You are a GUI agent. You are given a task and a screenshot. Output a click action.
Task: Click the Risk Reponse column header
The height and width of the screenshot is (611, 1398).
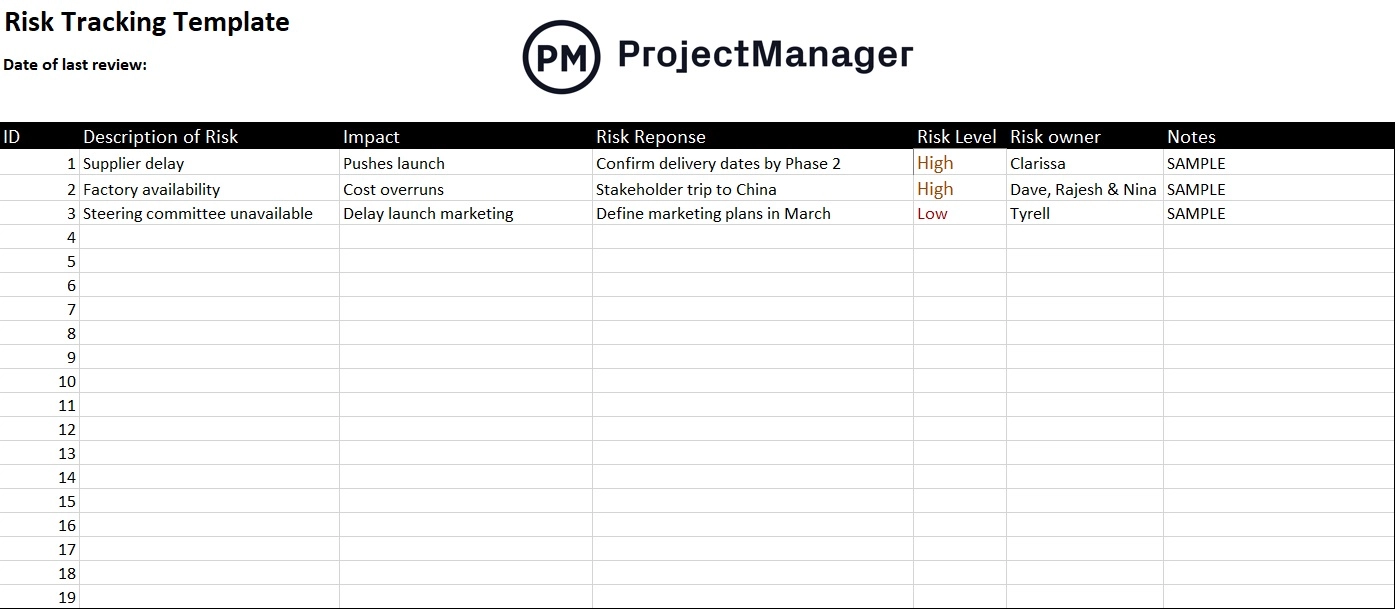[x=651, y=137]
